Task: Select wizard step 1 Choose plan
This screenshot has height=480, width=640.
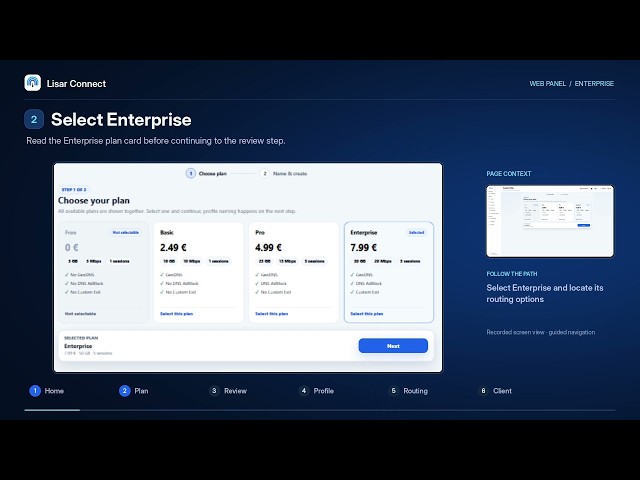Action: tap(206, 173)
